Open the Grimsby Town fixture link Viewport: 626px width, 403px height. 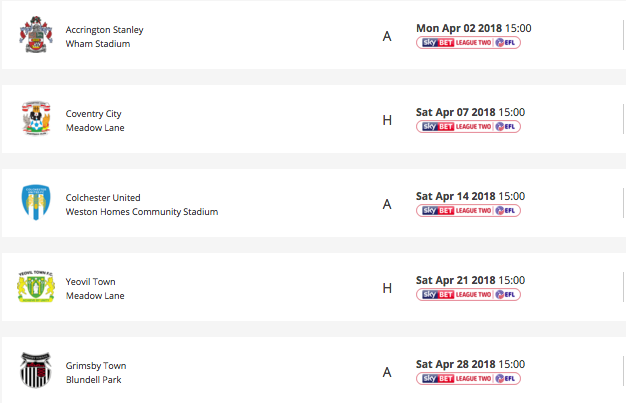(95, 365)
